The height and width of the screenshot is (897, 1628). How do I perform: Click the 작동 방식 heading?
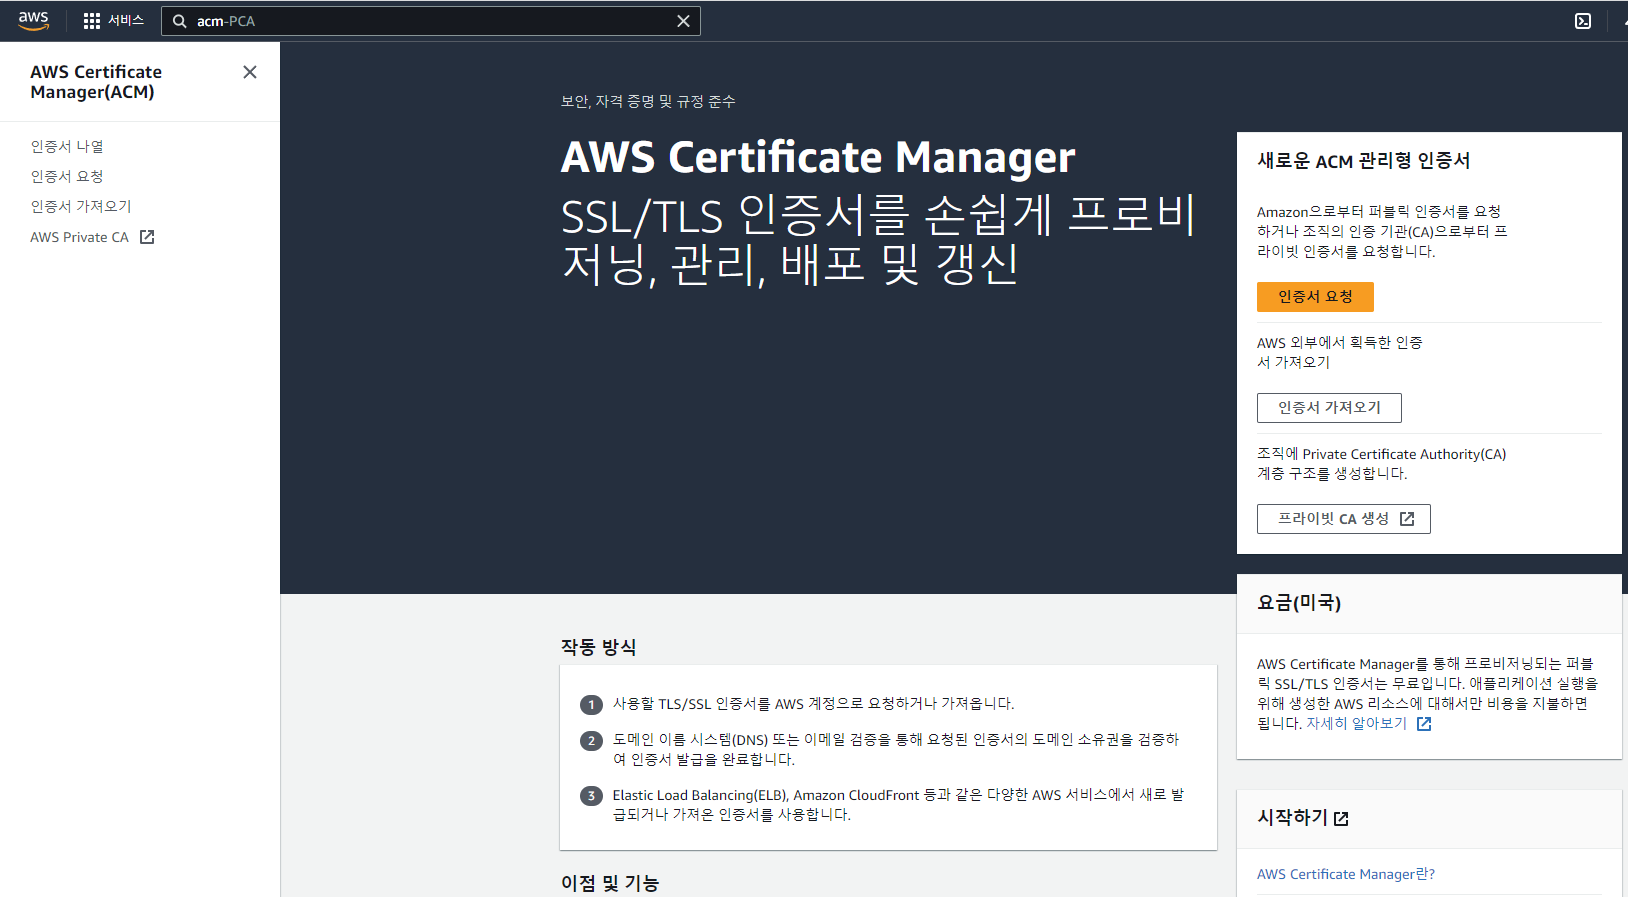pos(598,647)
